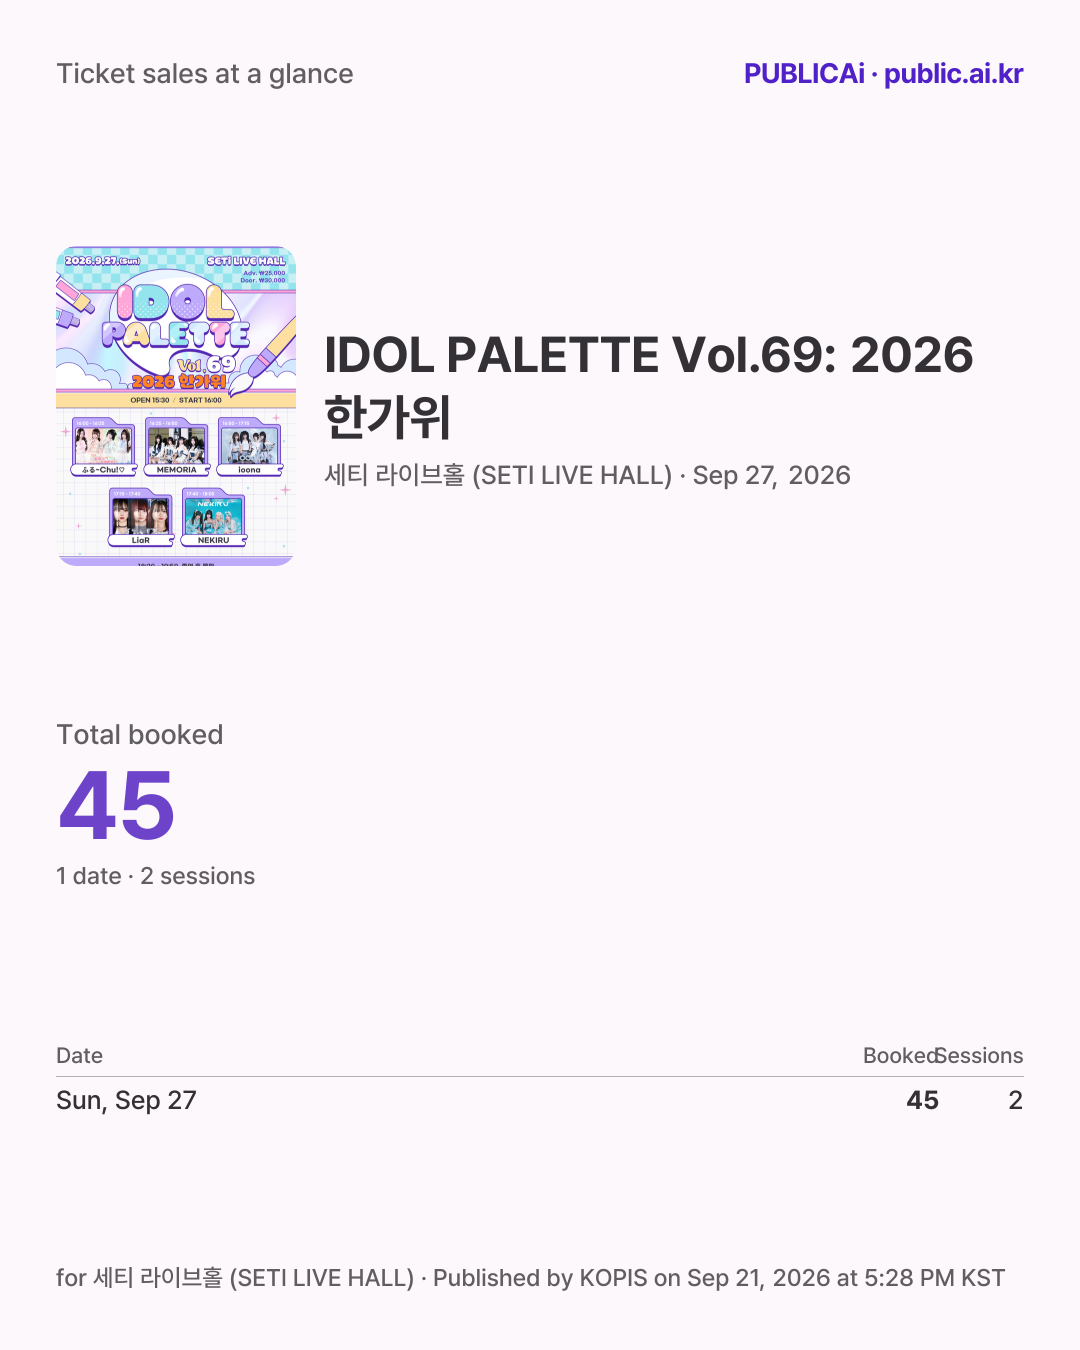Click the Sep 27, 2026 event date text
The width and height of the screenshot is (1080, 1350).
point(772,475)
